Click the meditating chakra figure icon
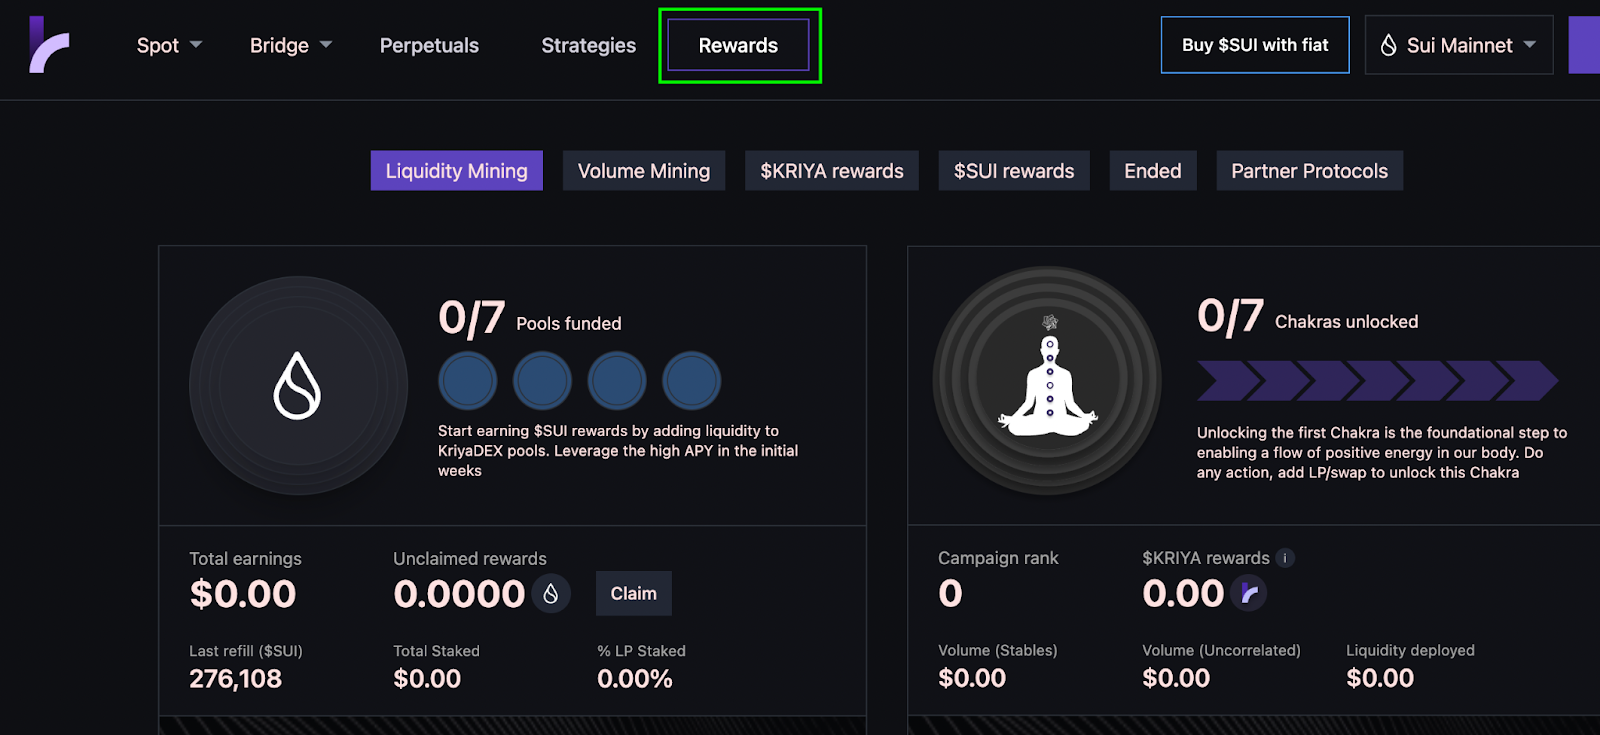 [1048, 380]
